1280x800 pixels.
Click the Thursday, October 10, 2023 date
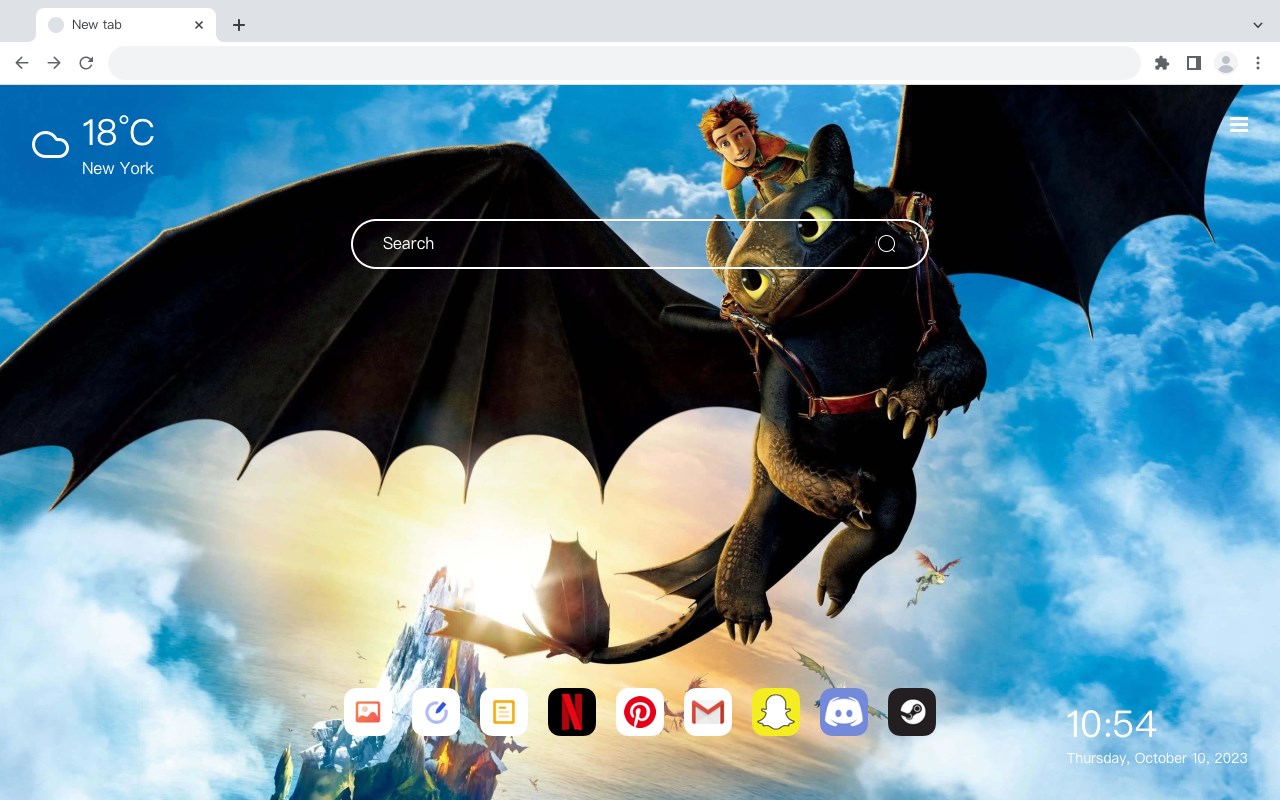tap(1157, 758)
